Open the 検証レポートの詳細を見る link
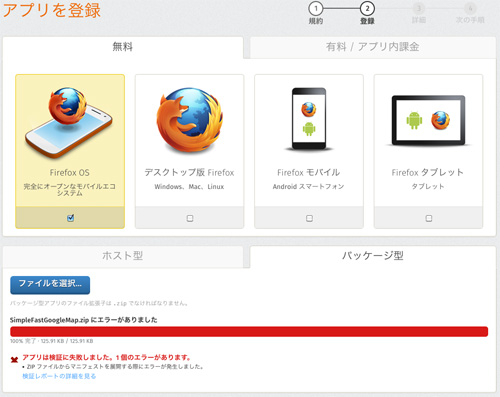 point(59,376)
